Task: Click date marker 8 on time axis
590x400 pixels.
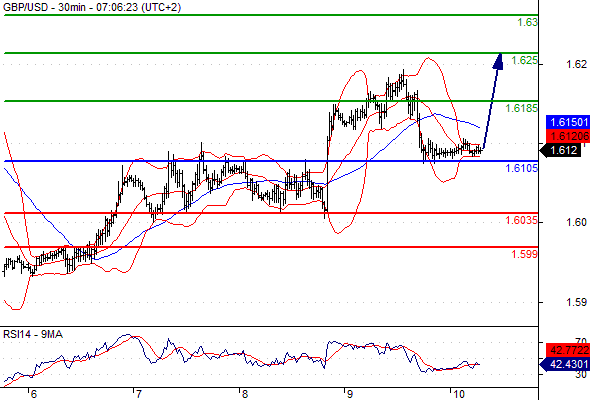Action: (x=244, y=394)
